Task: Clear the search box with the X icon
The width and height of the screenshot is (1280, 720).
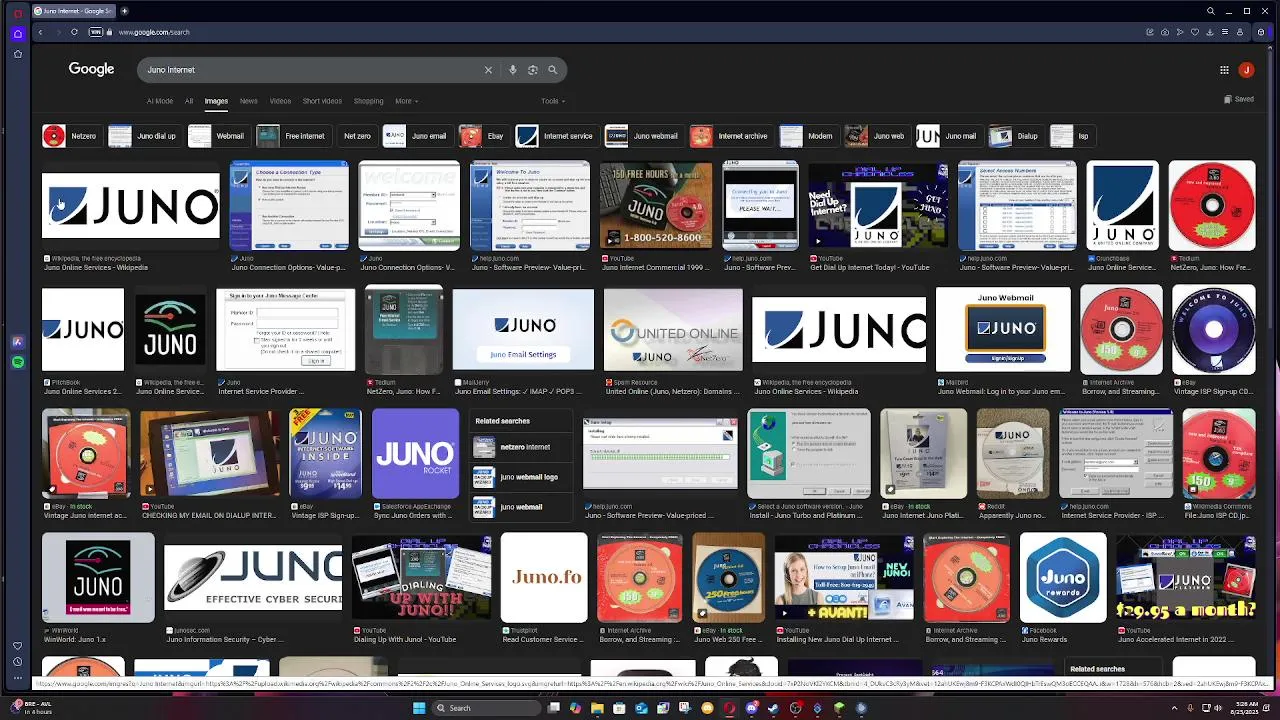Action: [x=488, y=70]
